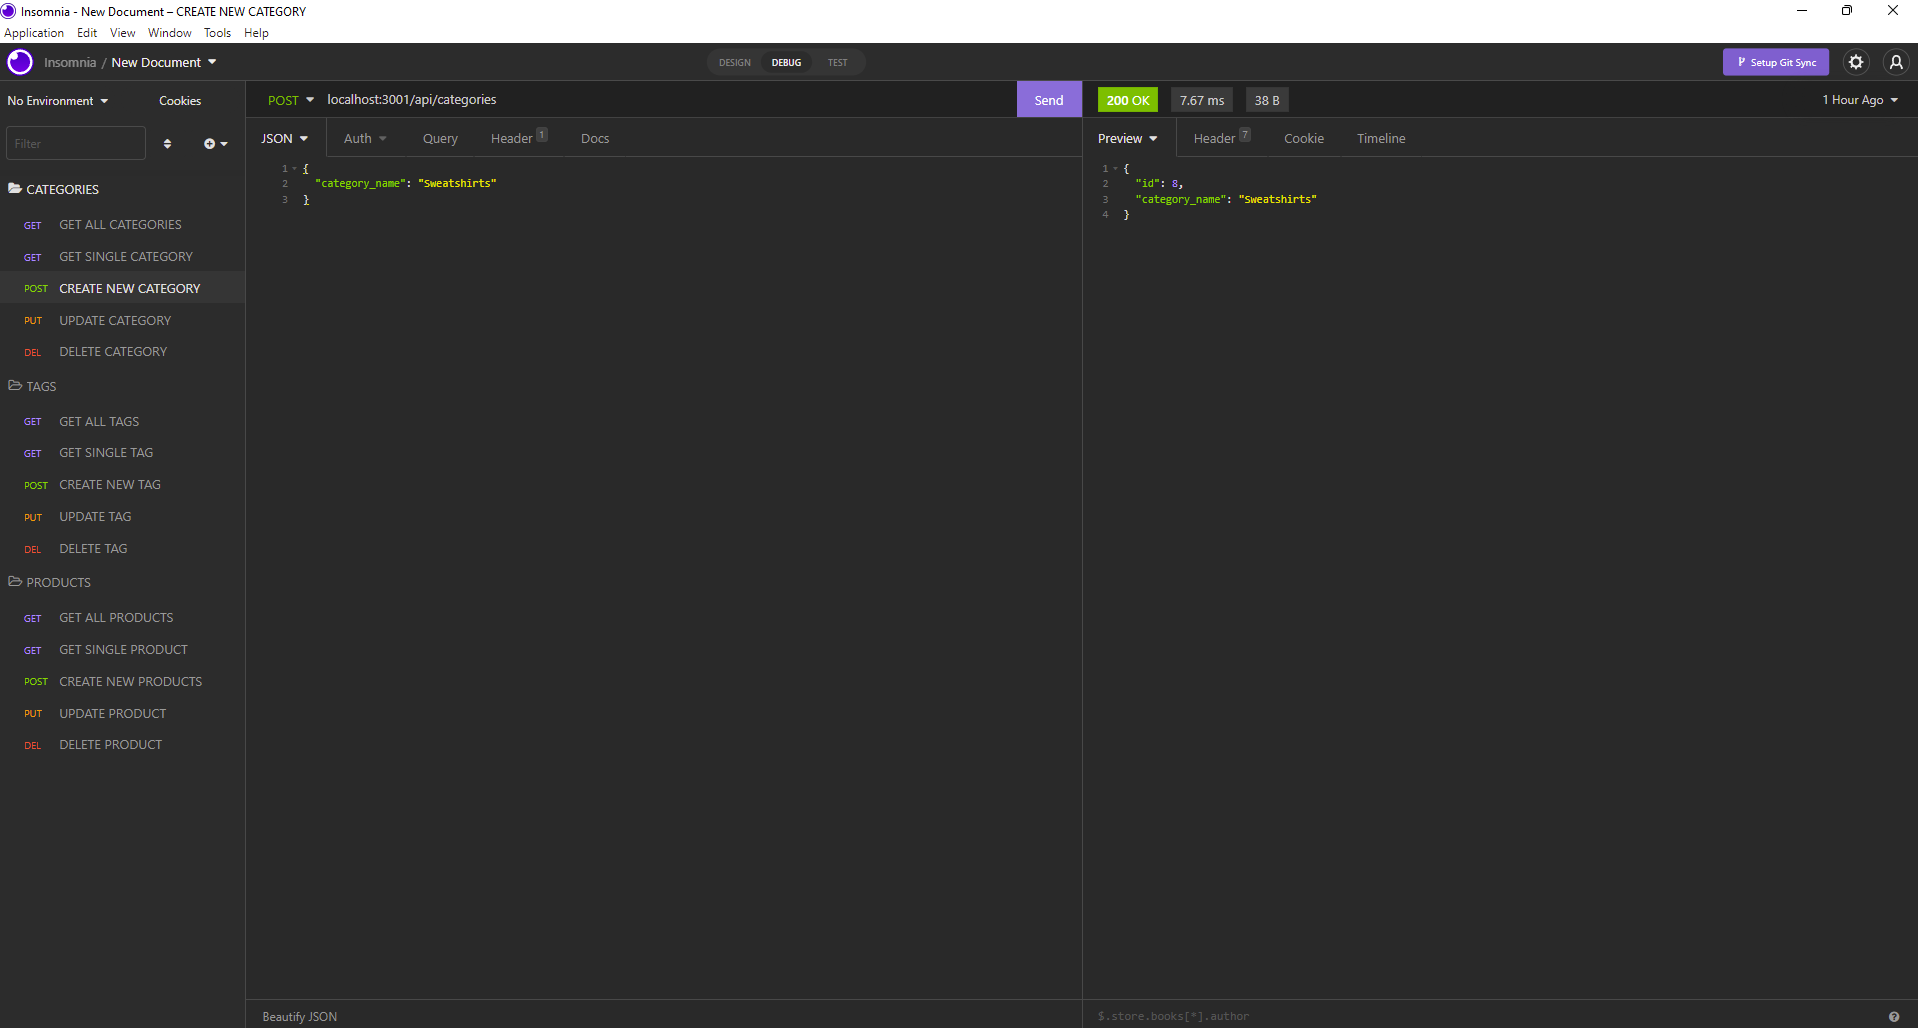
Task: Open the Application menu
Action: click(34, 32)
